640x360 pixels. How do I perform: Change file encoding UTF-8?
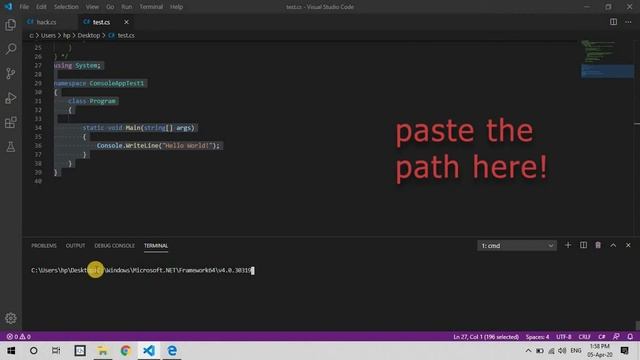coord(564,337)
